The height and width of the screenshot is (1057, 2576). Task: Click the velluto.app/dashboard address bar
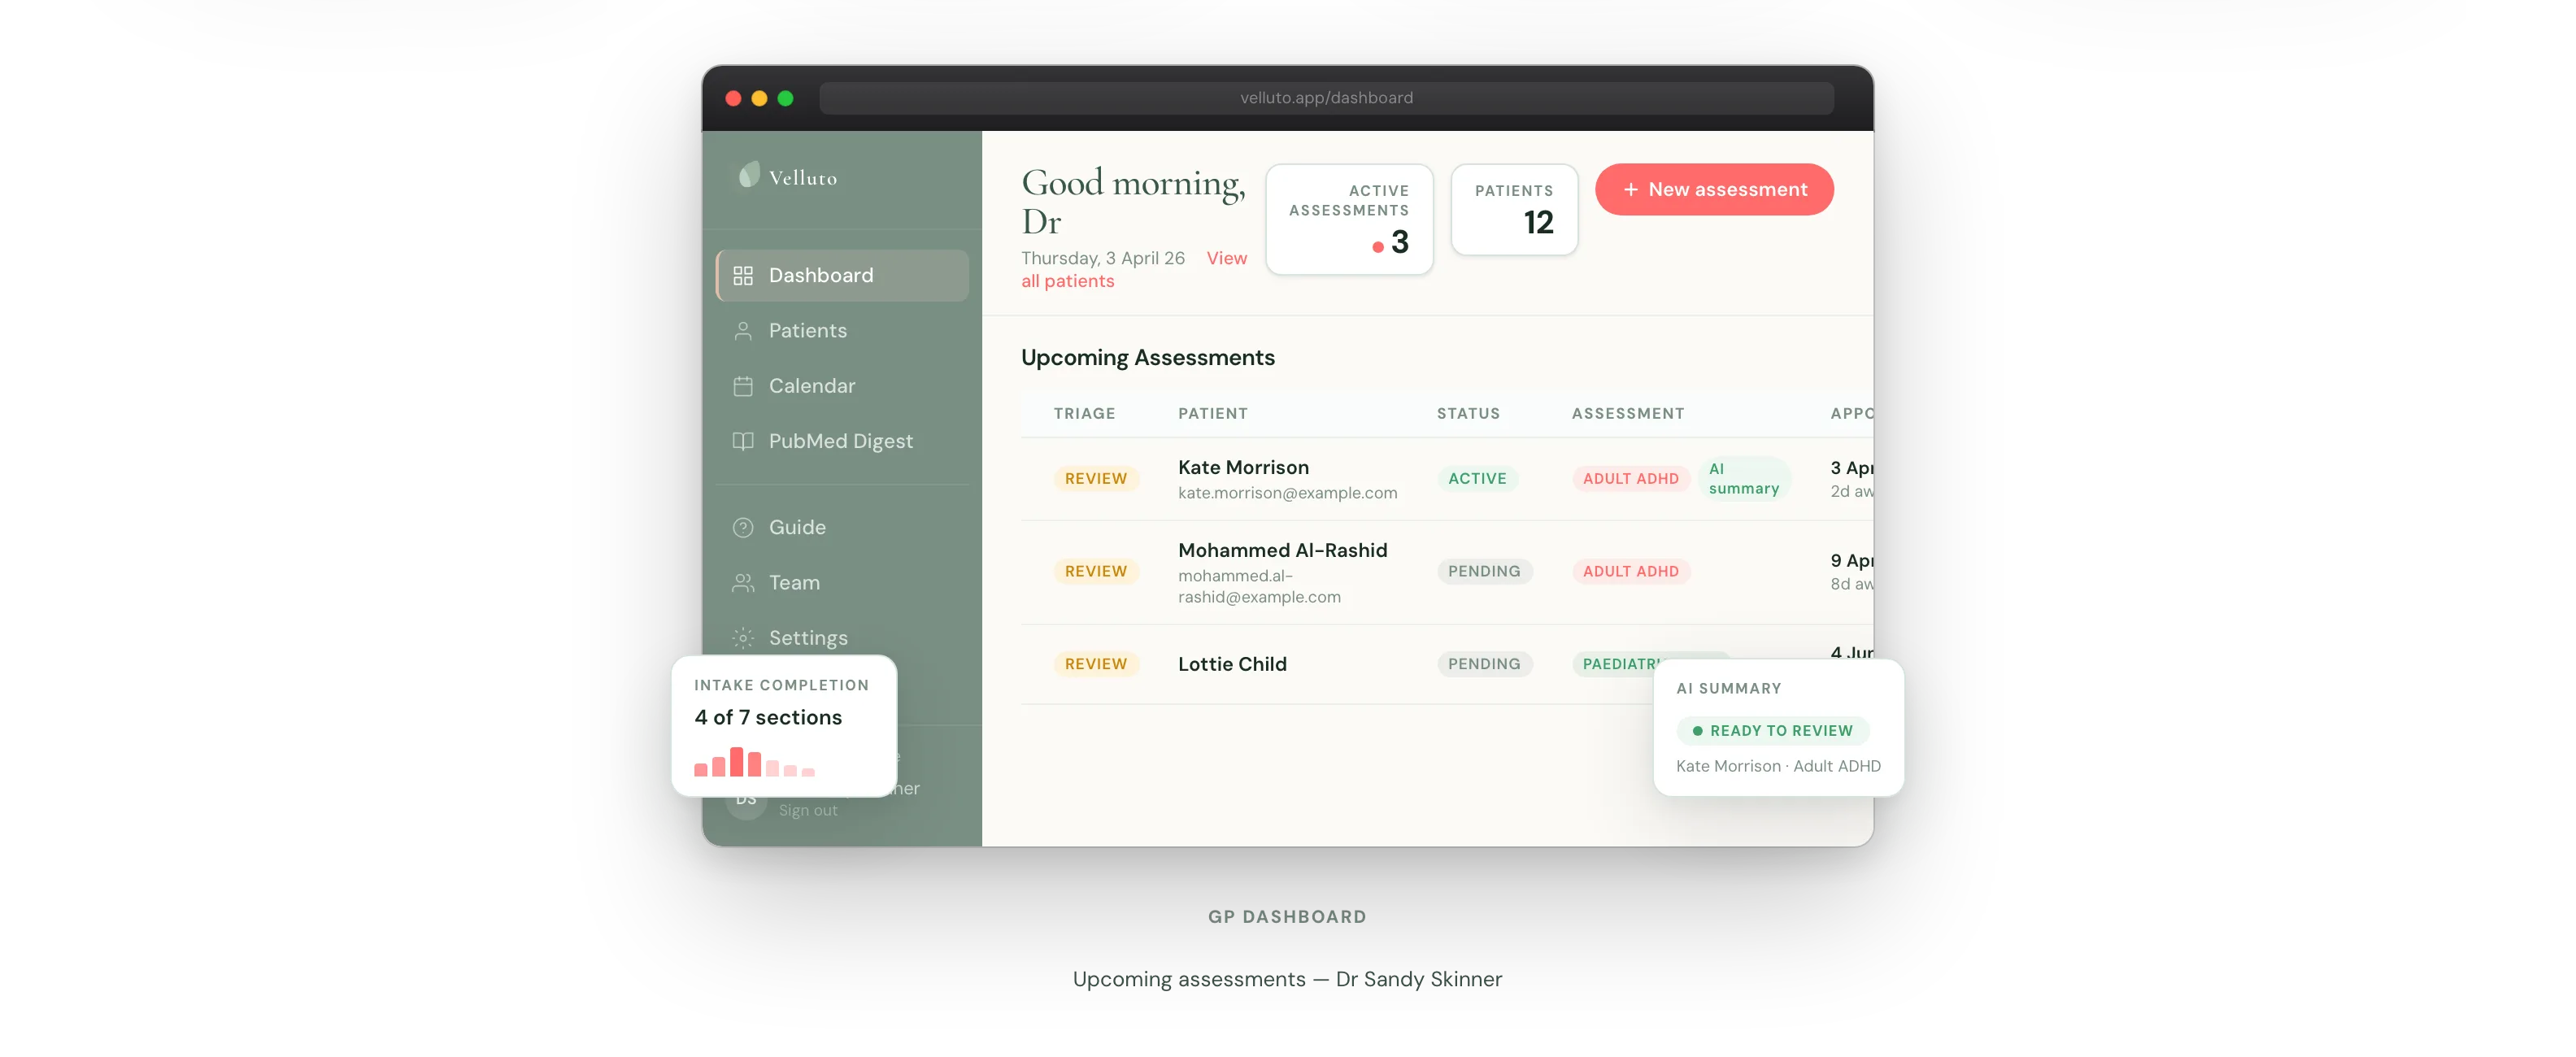tap(1326, 98)
